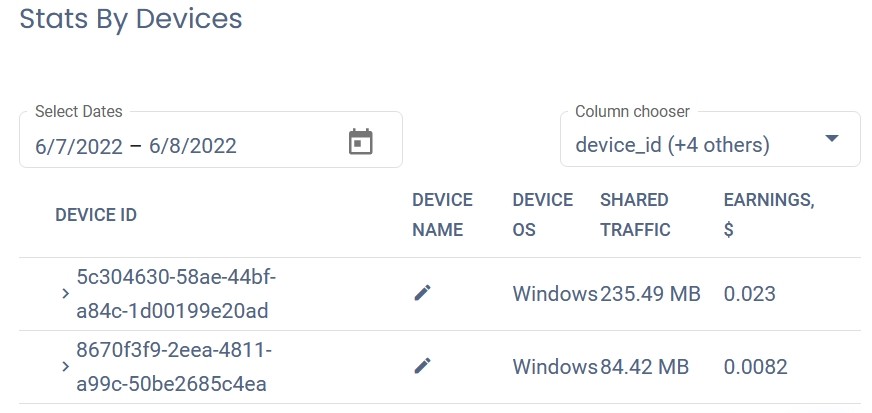Sort by SHARED TRAFFIC column header
872x413 pixels.
pos(635,215)
